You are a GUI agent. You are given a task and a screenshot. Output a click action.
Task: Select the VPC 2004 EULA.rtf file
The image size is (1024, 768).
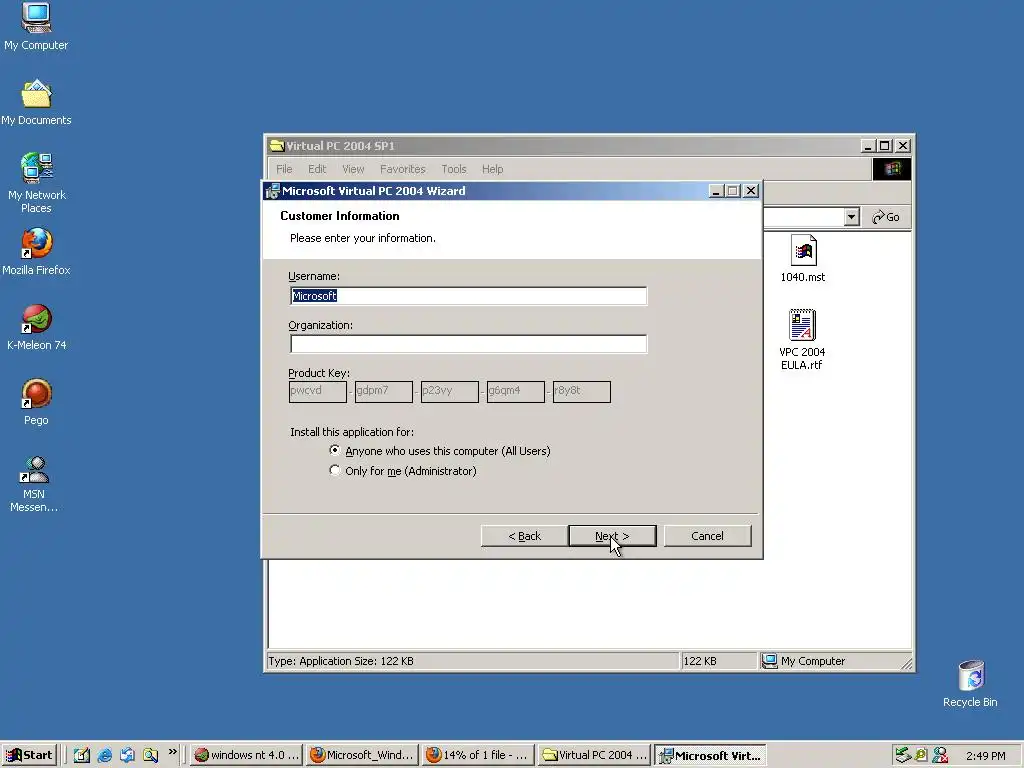[802, 340]
